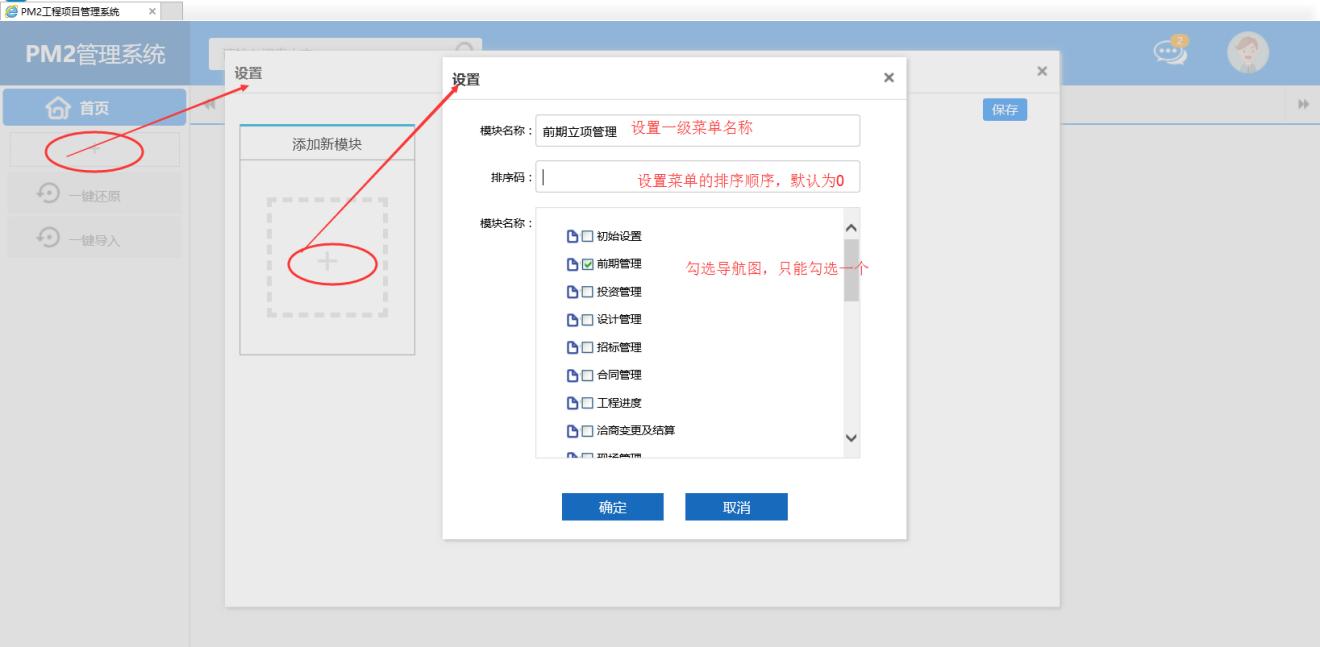
Task: Click the 首页 home icon
Action: 61,108
